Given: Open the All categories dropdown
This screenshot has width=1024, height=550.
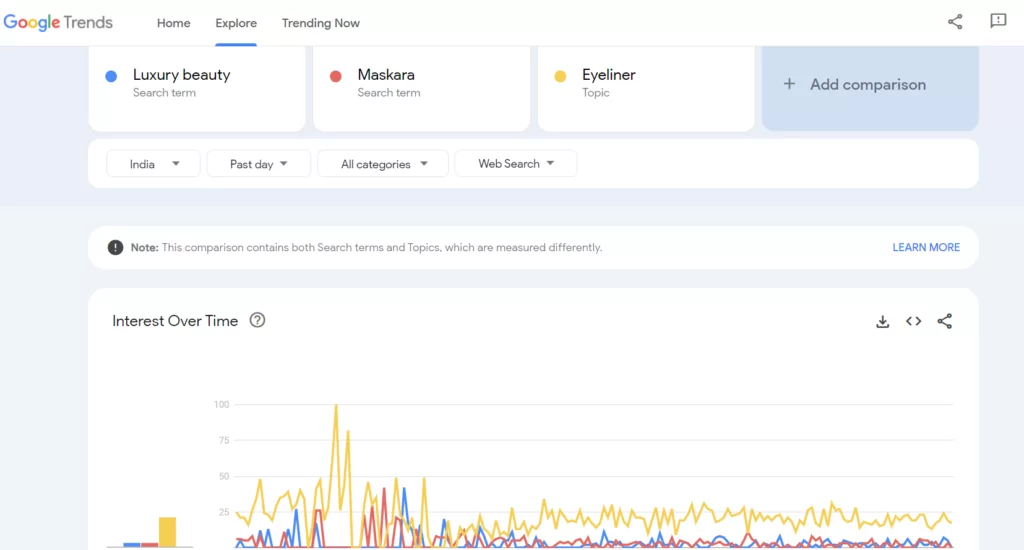Looking at the screenshot, I should pyautogui.click(x=383, y=164).
